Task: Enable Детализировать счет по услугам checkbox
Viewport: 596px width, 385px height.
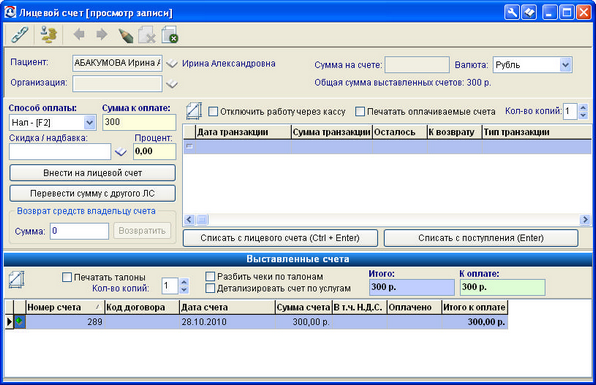Action: (x=210, y=288)
